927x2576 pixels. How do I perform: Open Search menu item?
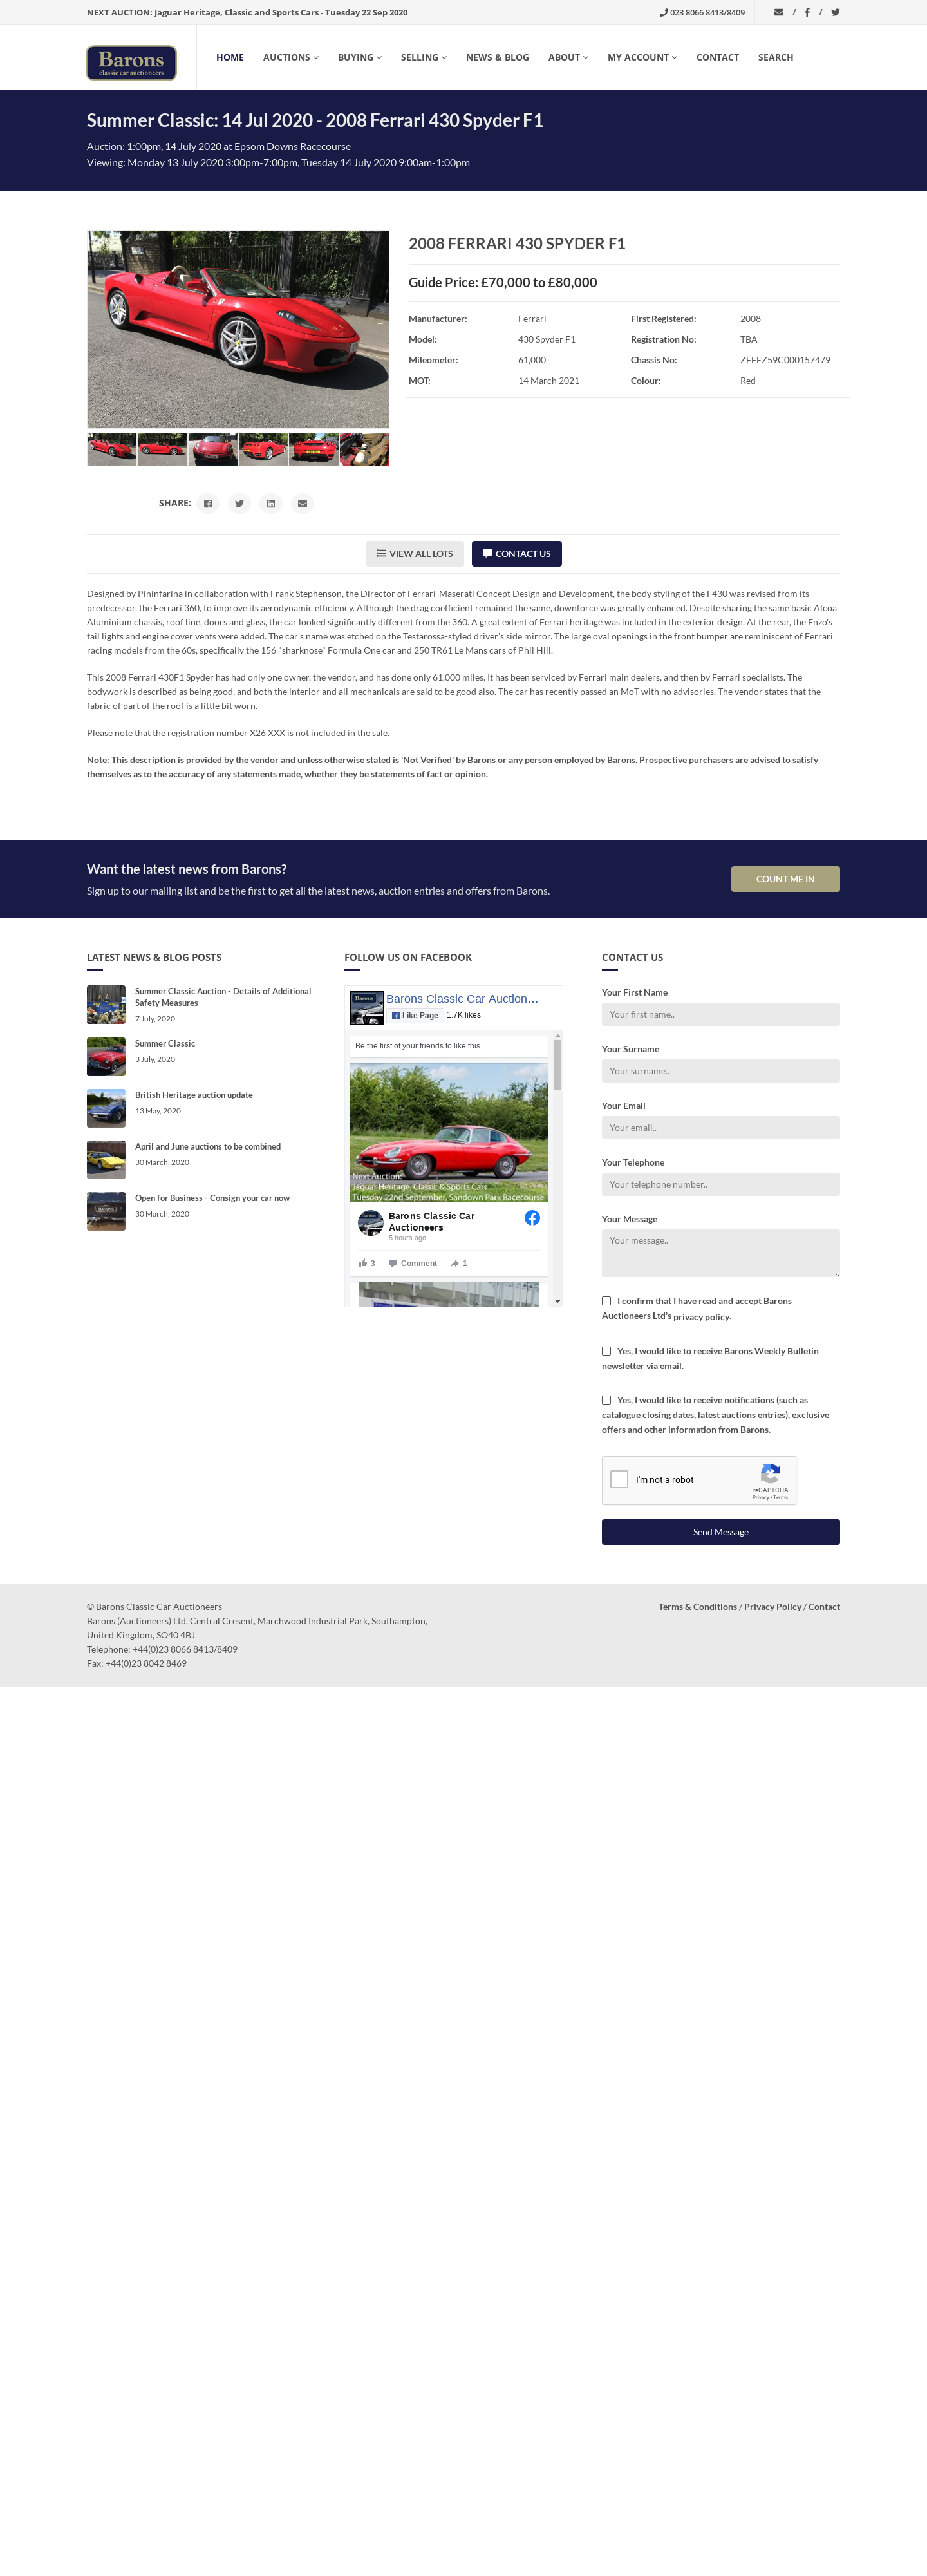click(775, 58)
